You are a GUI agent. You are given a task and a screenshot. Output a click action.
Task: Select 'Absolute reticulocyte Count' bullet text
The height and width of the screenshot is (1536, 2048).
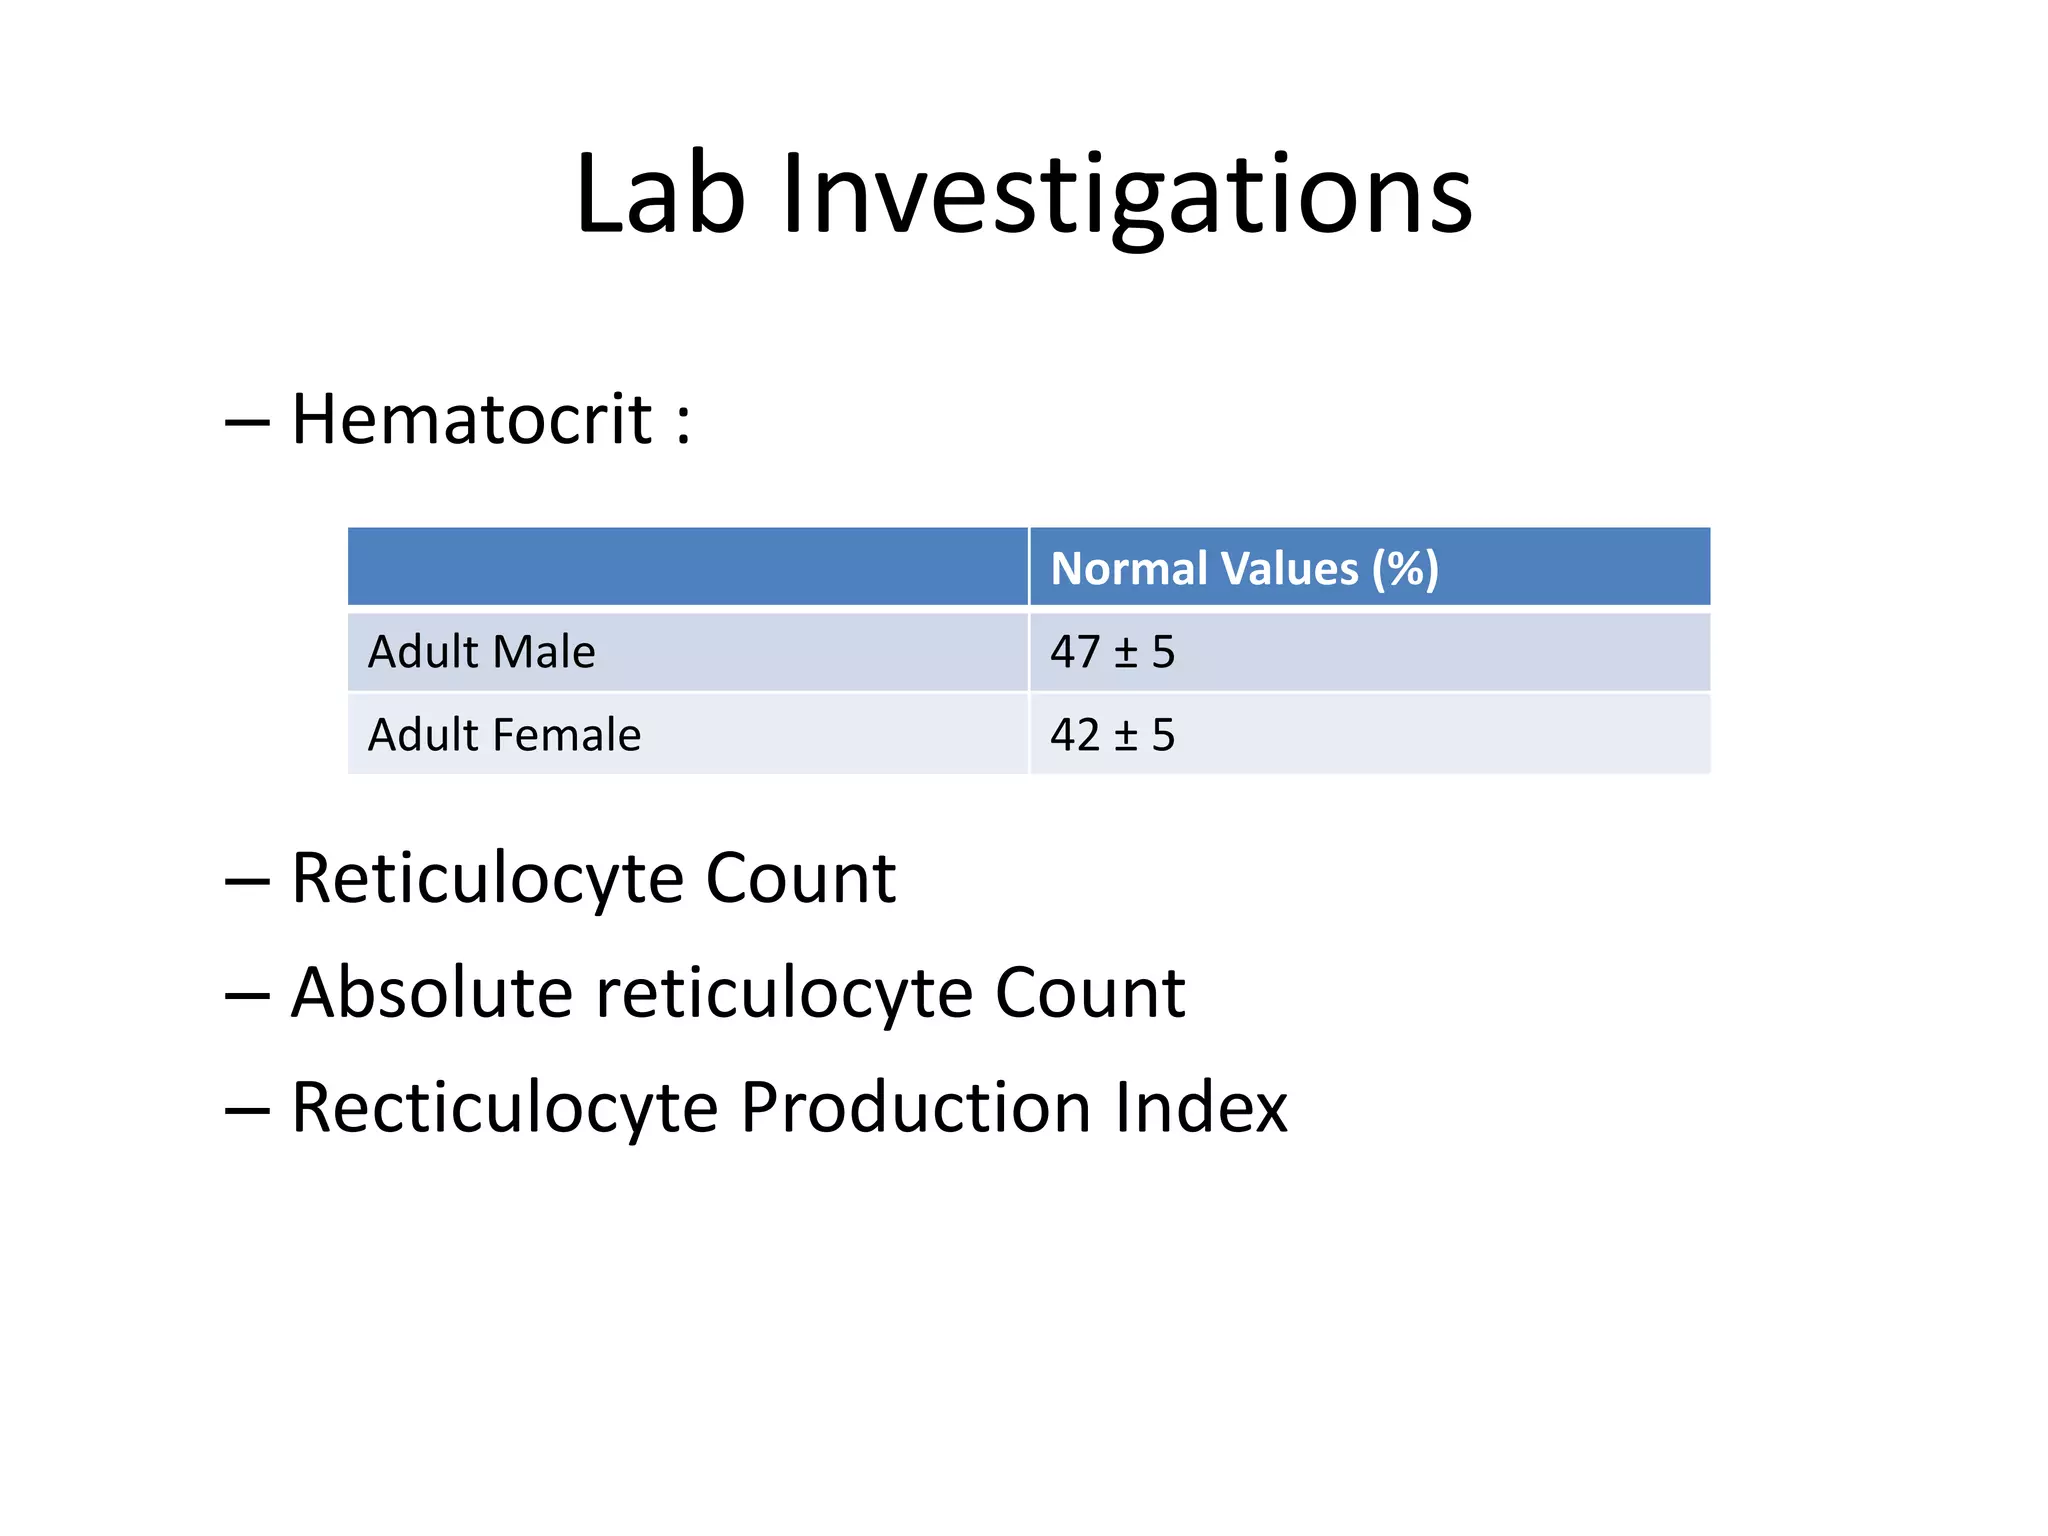[x=738, y=993]
